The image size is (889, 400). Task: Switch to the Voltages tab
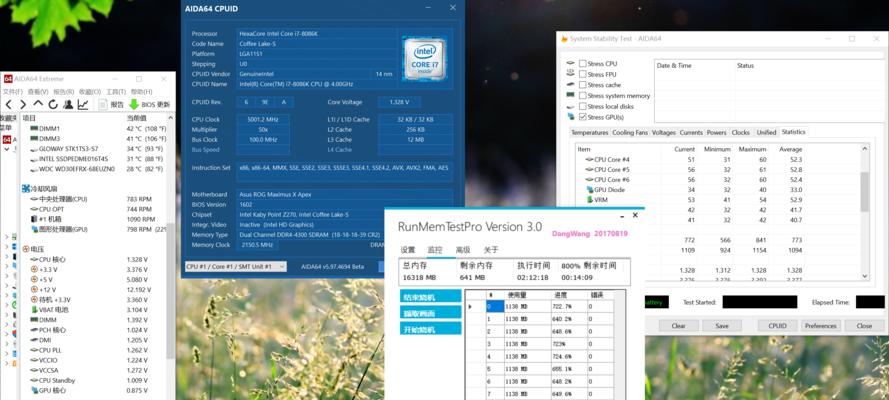(x=663, y=133)
